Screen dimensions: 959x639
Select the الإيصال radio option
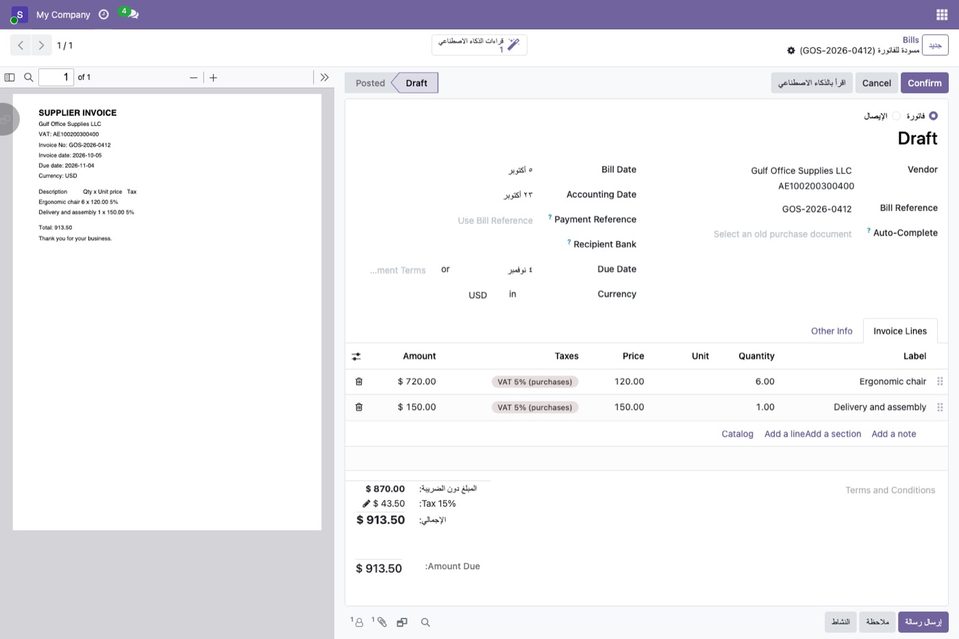click(x=896, y=116)
